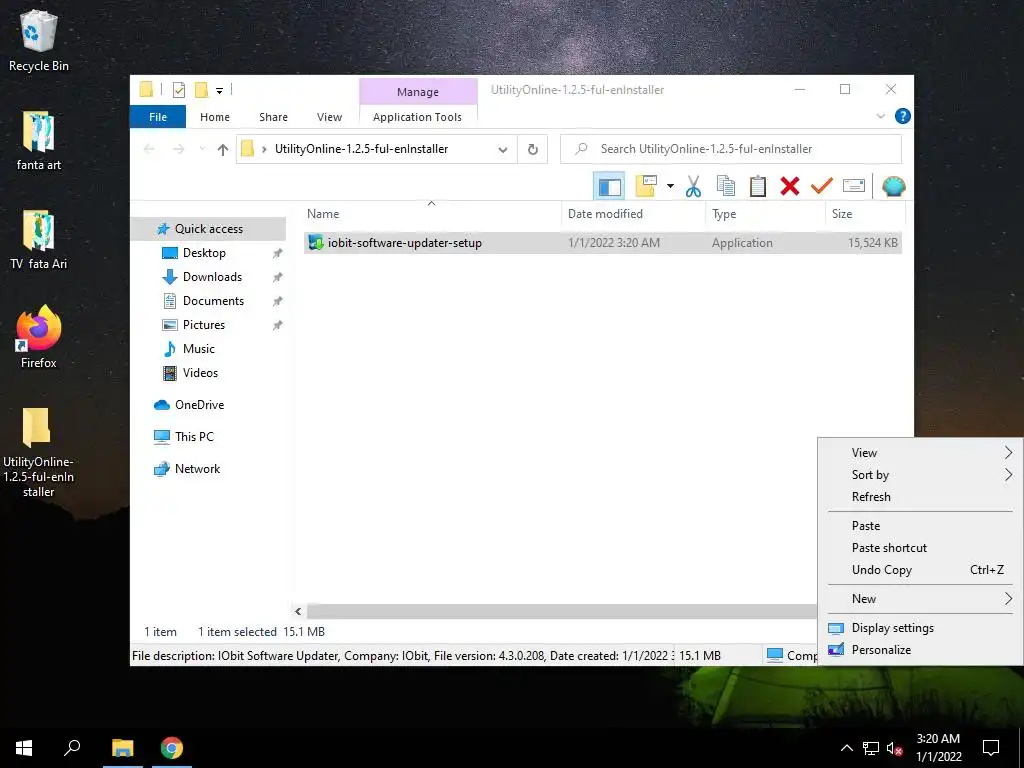The width and height of the screenshot is (1024, 768).
Task: Open Pictures in the navigation pane
Action: (x=204, y=325)
